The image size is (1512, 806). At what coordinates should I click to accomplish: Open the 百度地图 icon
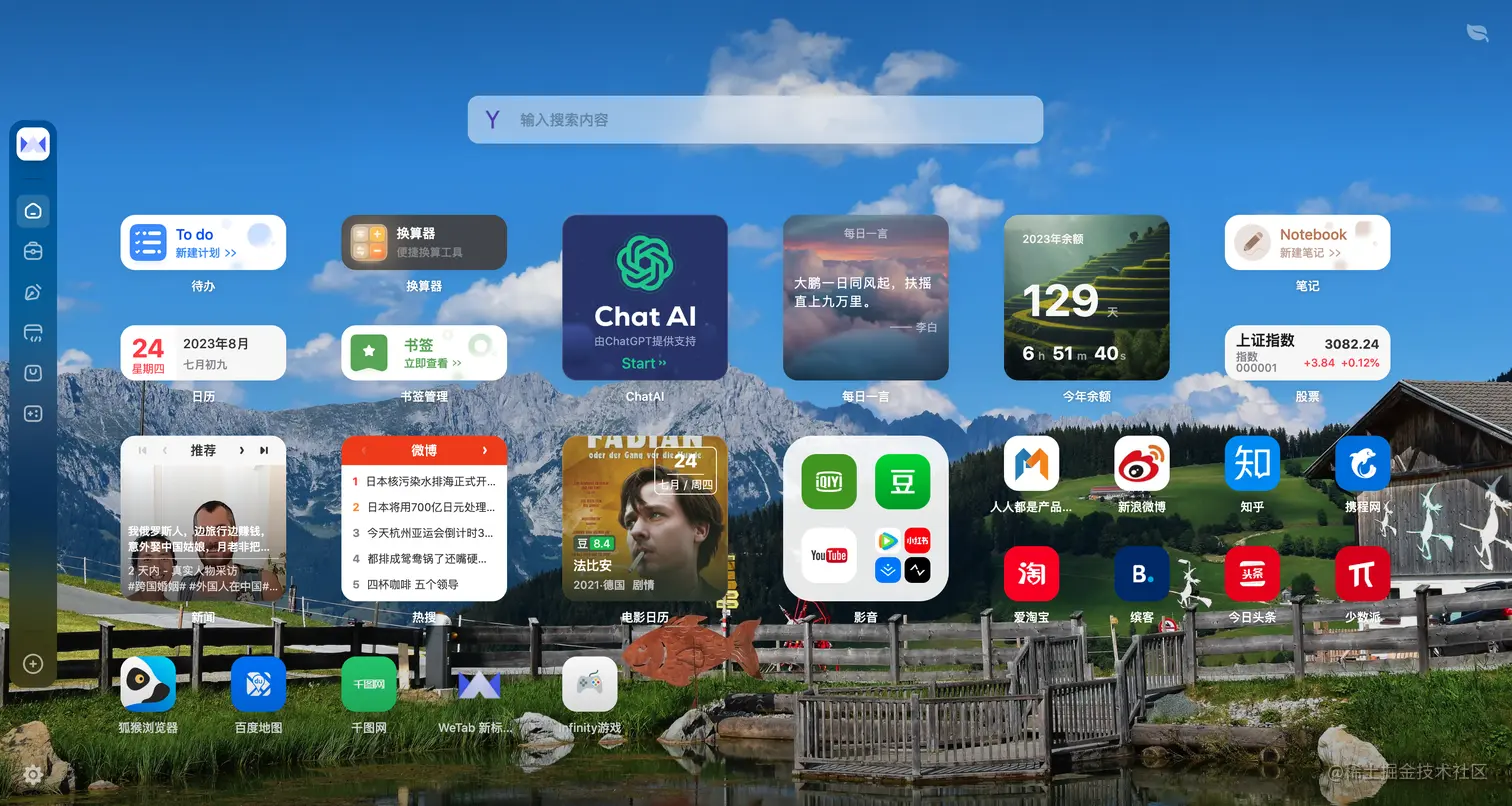258,684
